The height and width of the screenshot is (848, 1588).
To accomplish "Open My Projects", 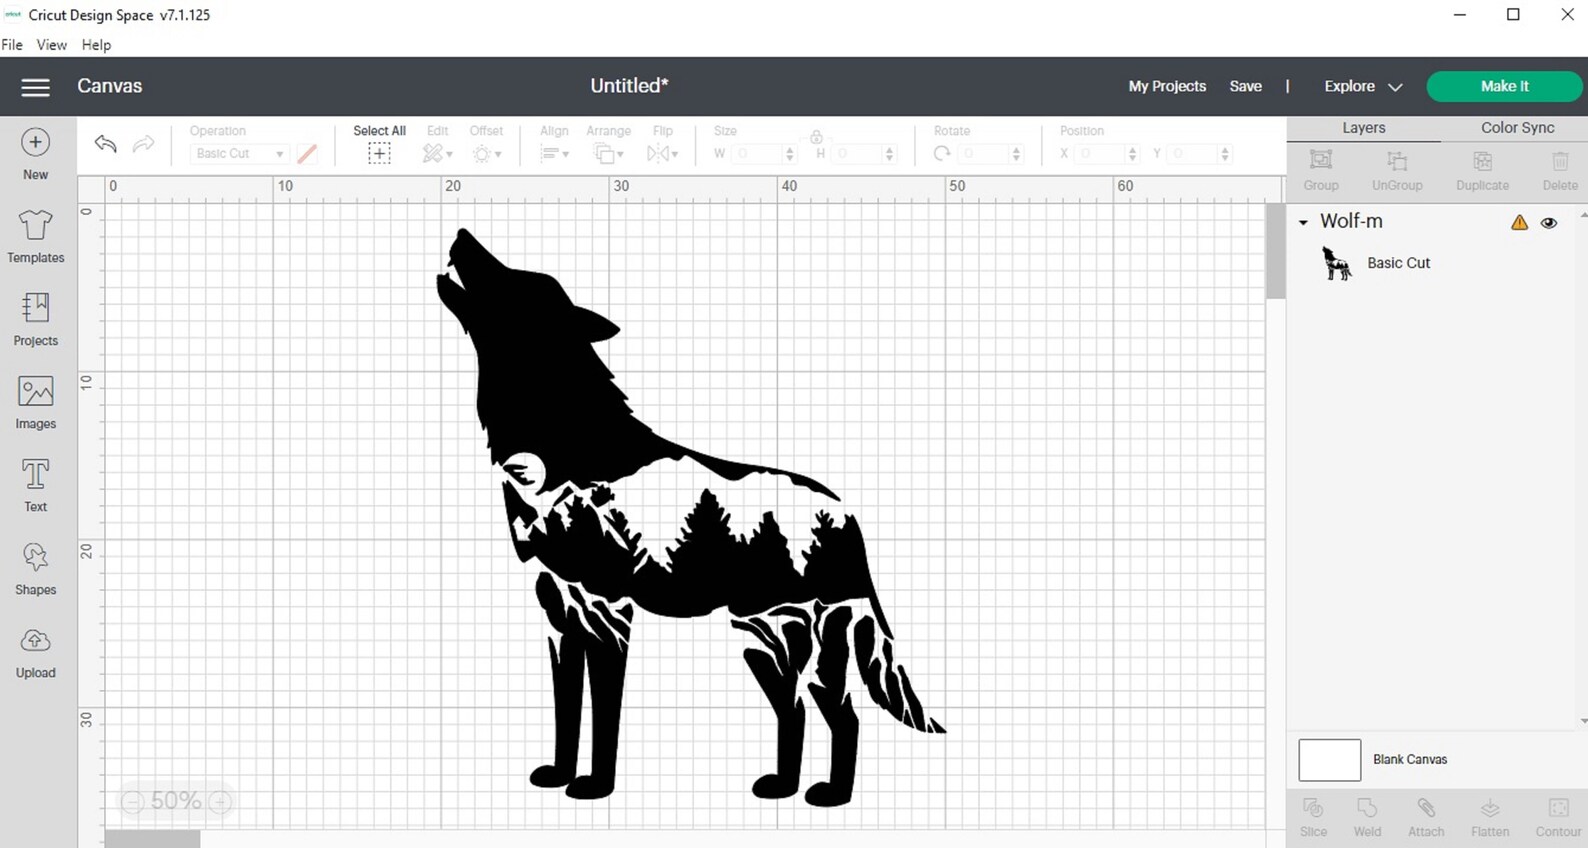I will (x=1167, y=87).
